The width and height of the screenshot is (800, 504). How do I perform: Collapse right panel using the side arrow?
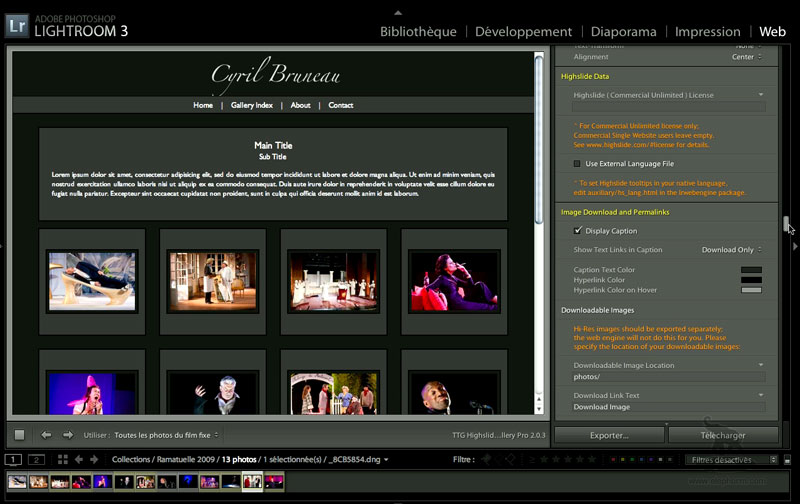(x=795, y=246)
